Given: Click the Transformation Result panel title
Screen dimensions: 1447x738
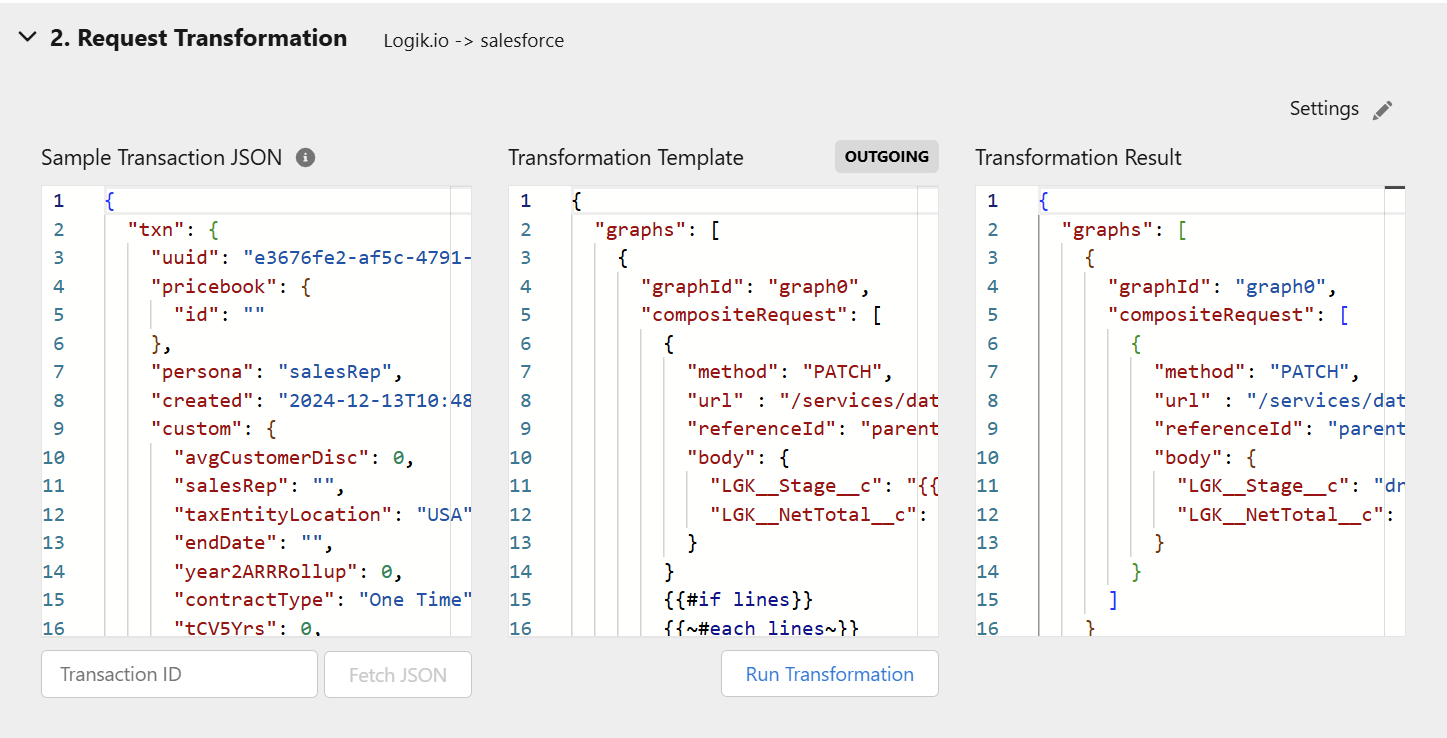Looking at the screenshot, I should pyautogui.click(x=1079, y=157).
